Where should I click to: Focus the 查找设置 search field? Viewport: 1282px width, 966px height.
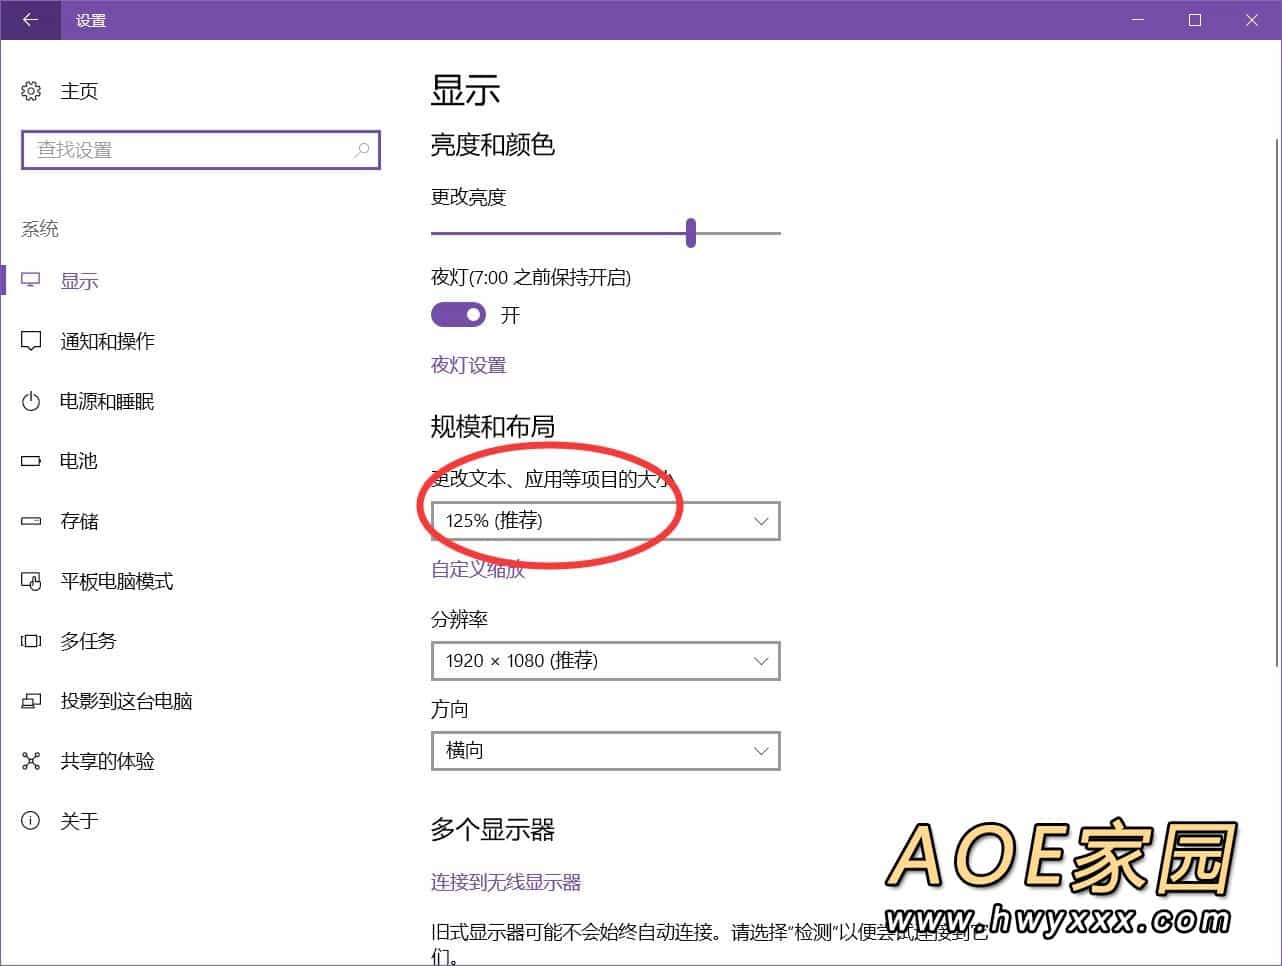click(x=190, y=150)
